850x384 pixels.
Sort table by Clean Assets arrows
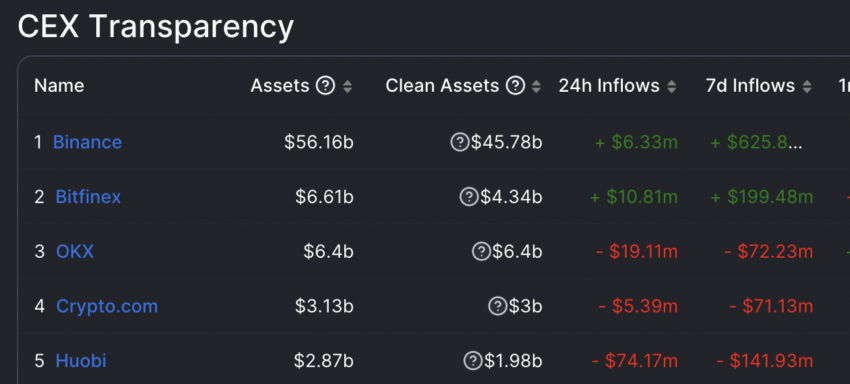coord(536,86)
